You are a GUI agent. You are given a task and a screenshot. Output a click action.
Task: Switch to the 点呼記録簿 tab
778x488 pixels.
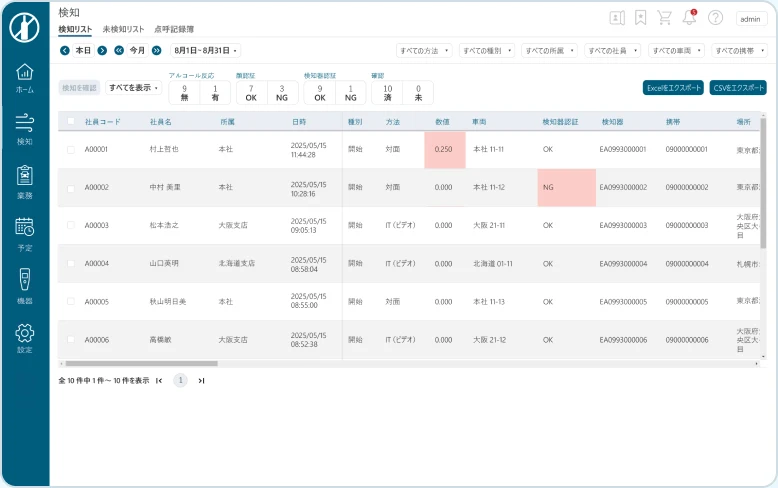[174, 29]
